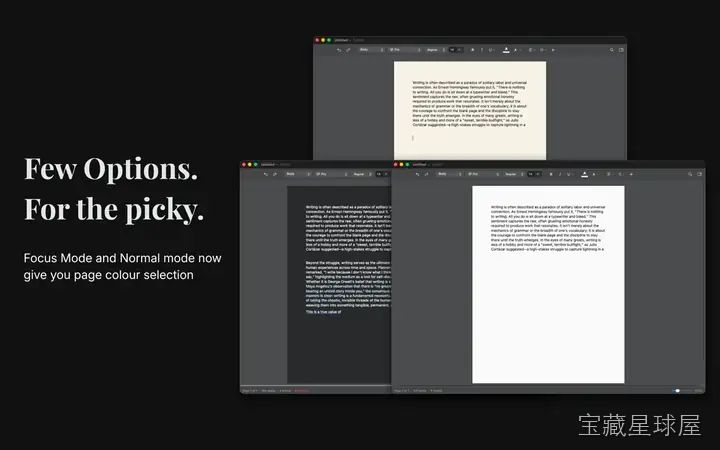This screenshot has width=720, height=450.
Task: Open Regular weight dropdown in left window
Action: pos(362,174)
